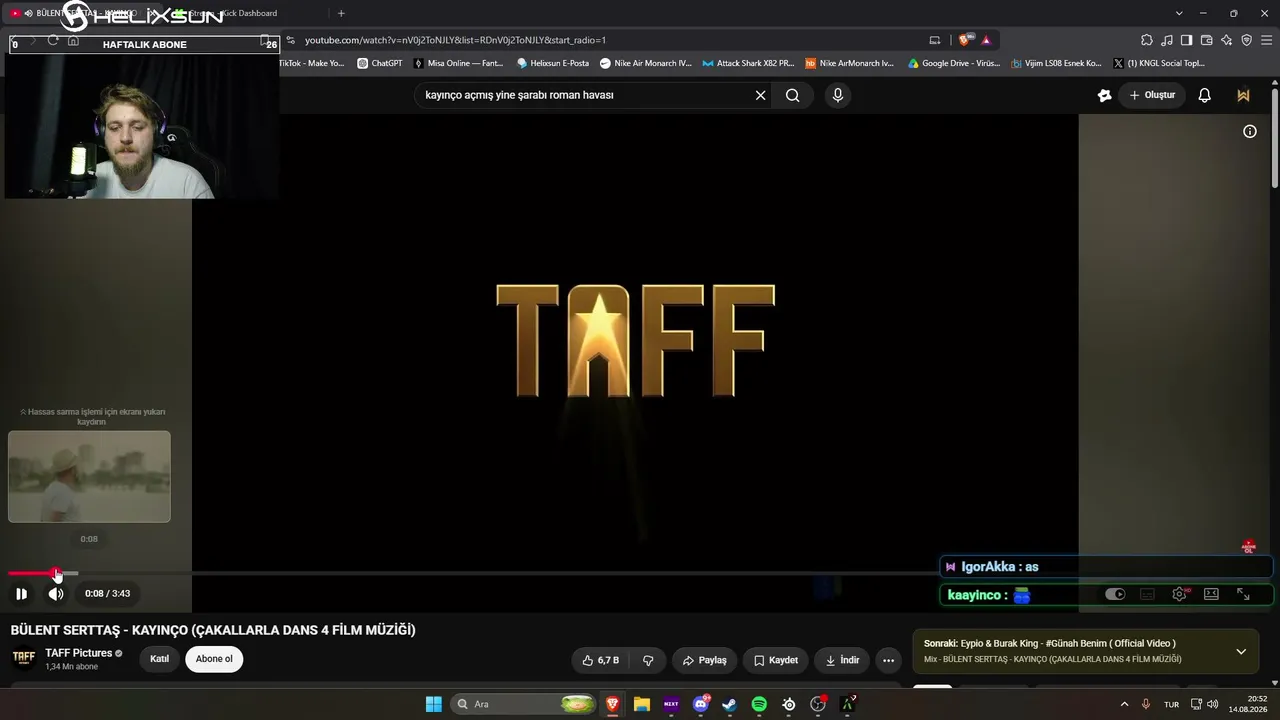Seek on the red video progress bar
The height and width of the screenshot is (720, 1280).
click(x=32, y=573)
